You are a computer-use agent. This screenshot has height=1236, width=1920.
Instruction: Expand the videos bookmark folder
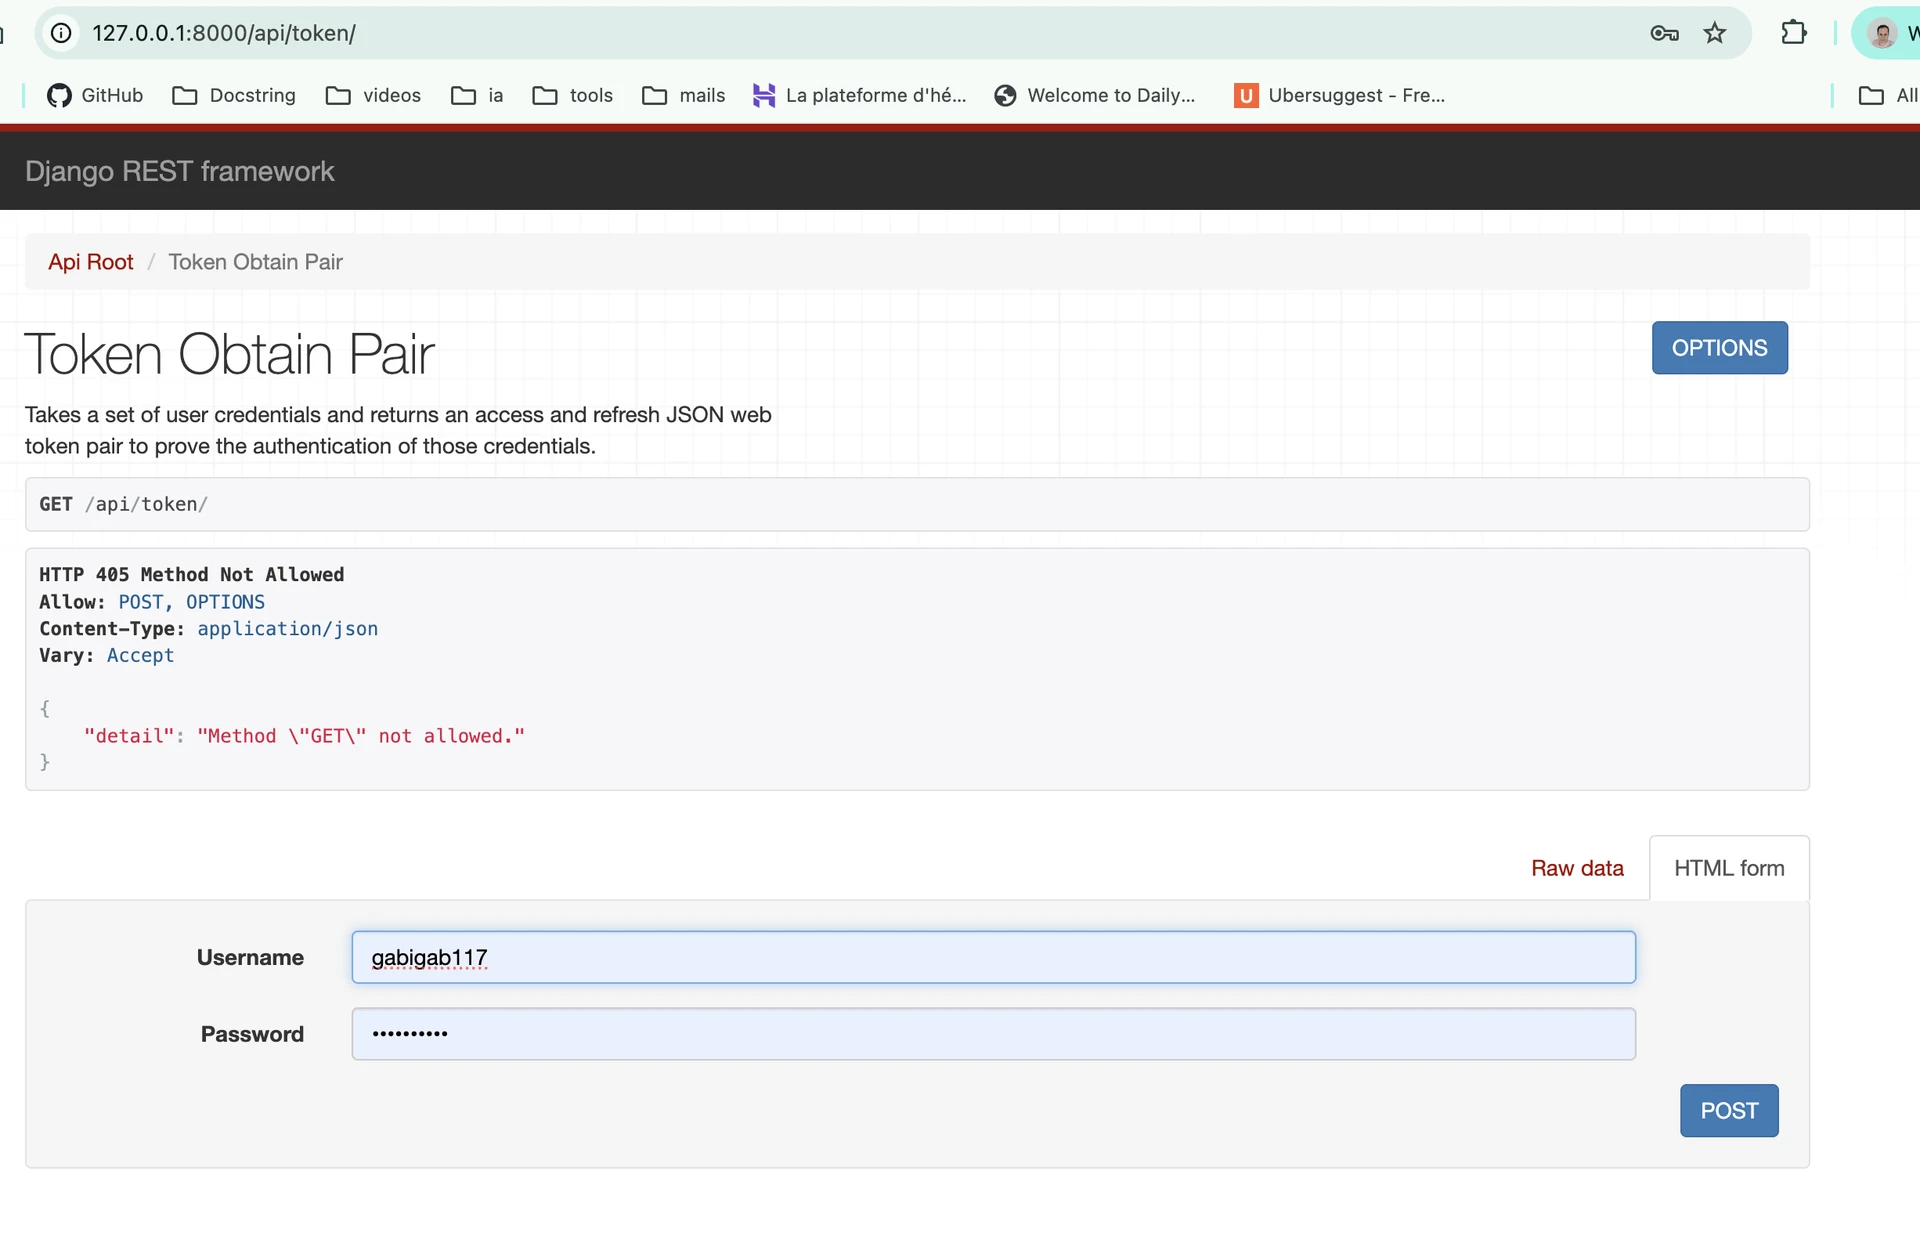click(x=373, y=95)
